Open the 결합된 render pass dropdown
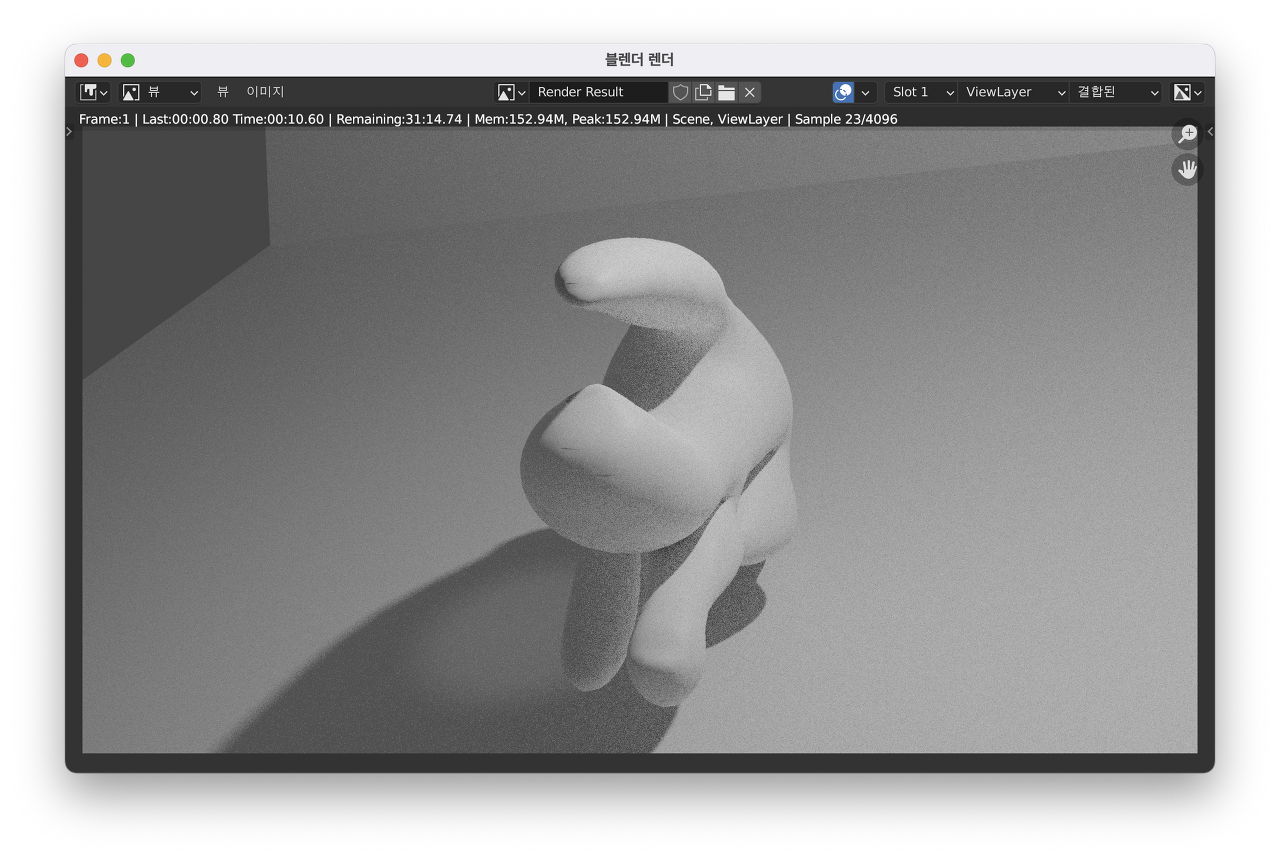Screen dimensions: 1280x859 (1116, 92)
